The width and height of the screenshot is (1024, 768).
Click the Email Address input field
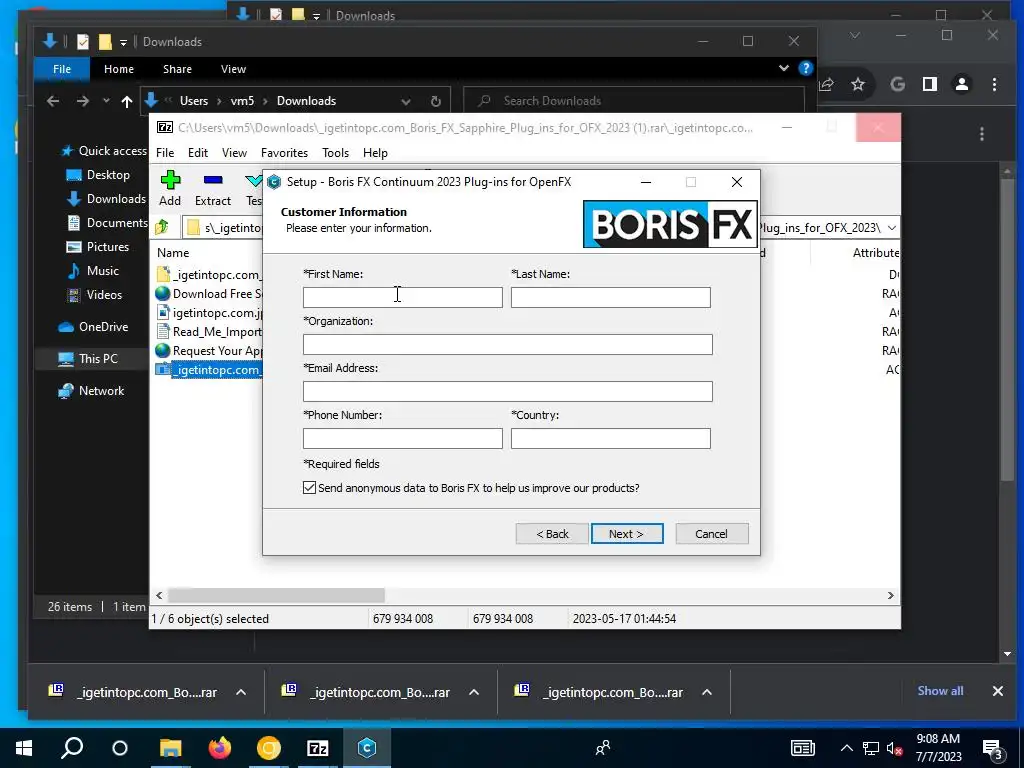[x=507, y=391]
